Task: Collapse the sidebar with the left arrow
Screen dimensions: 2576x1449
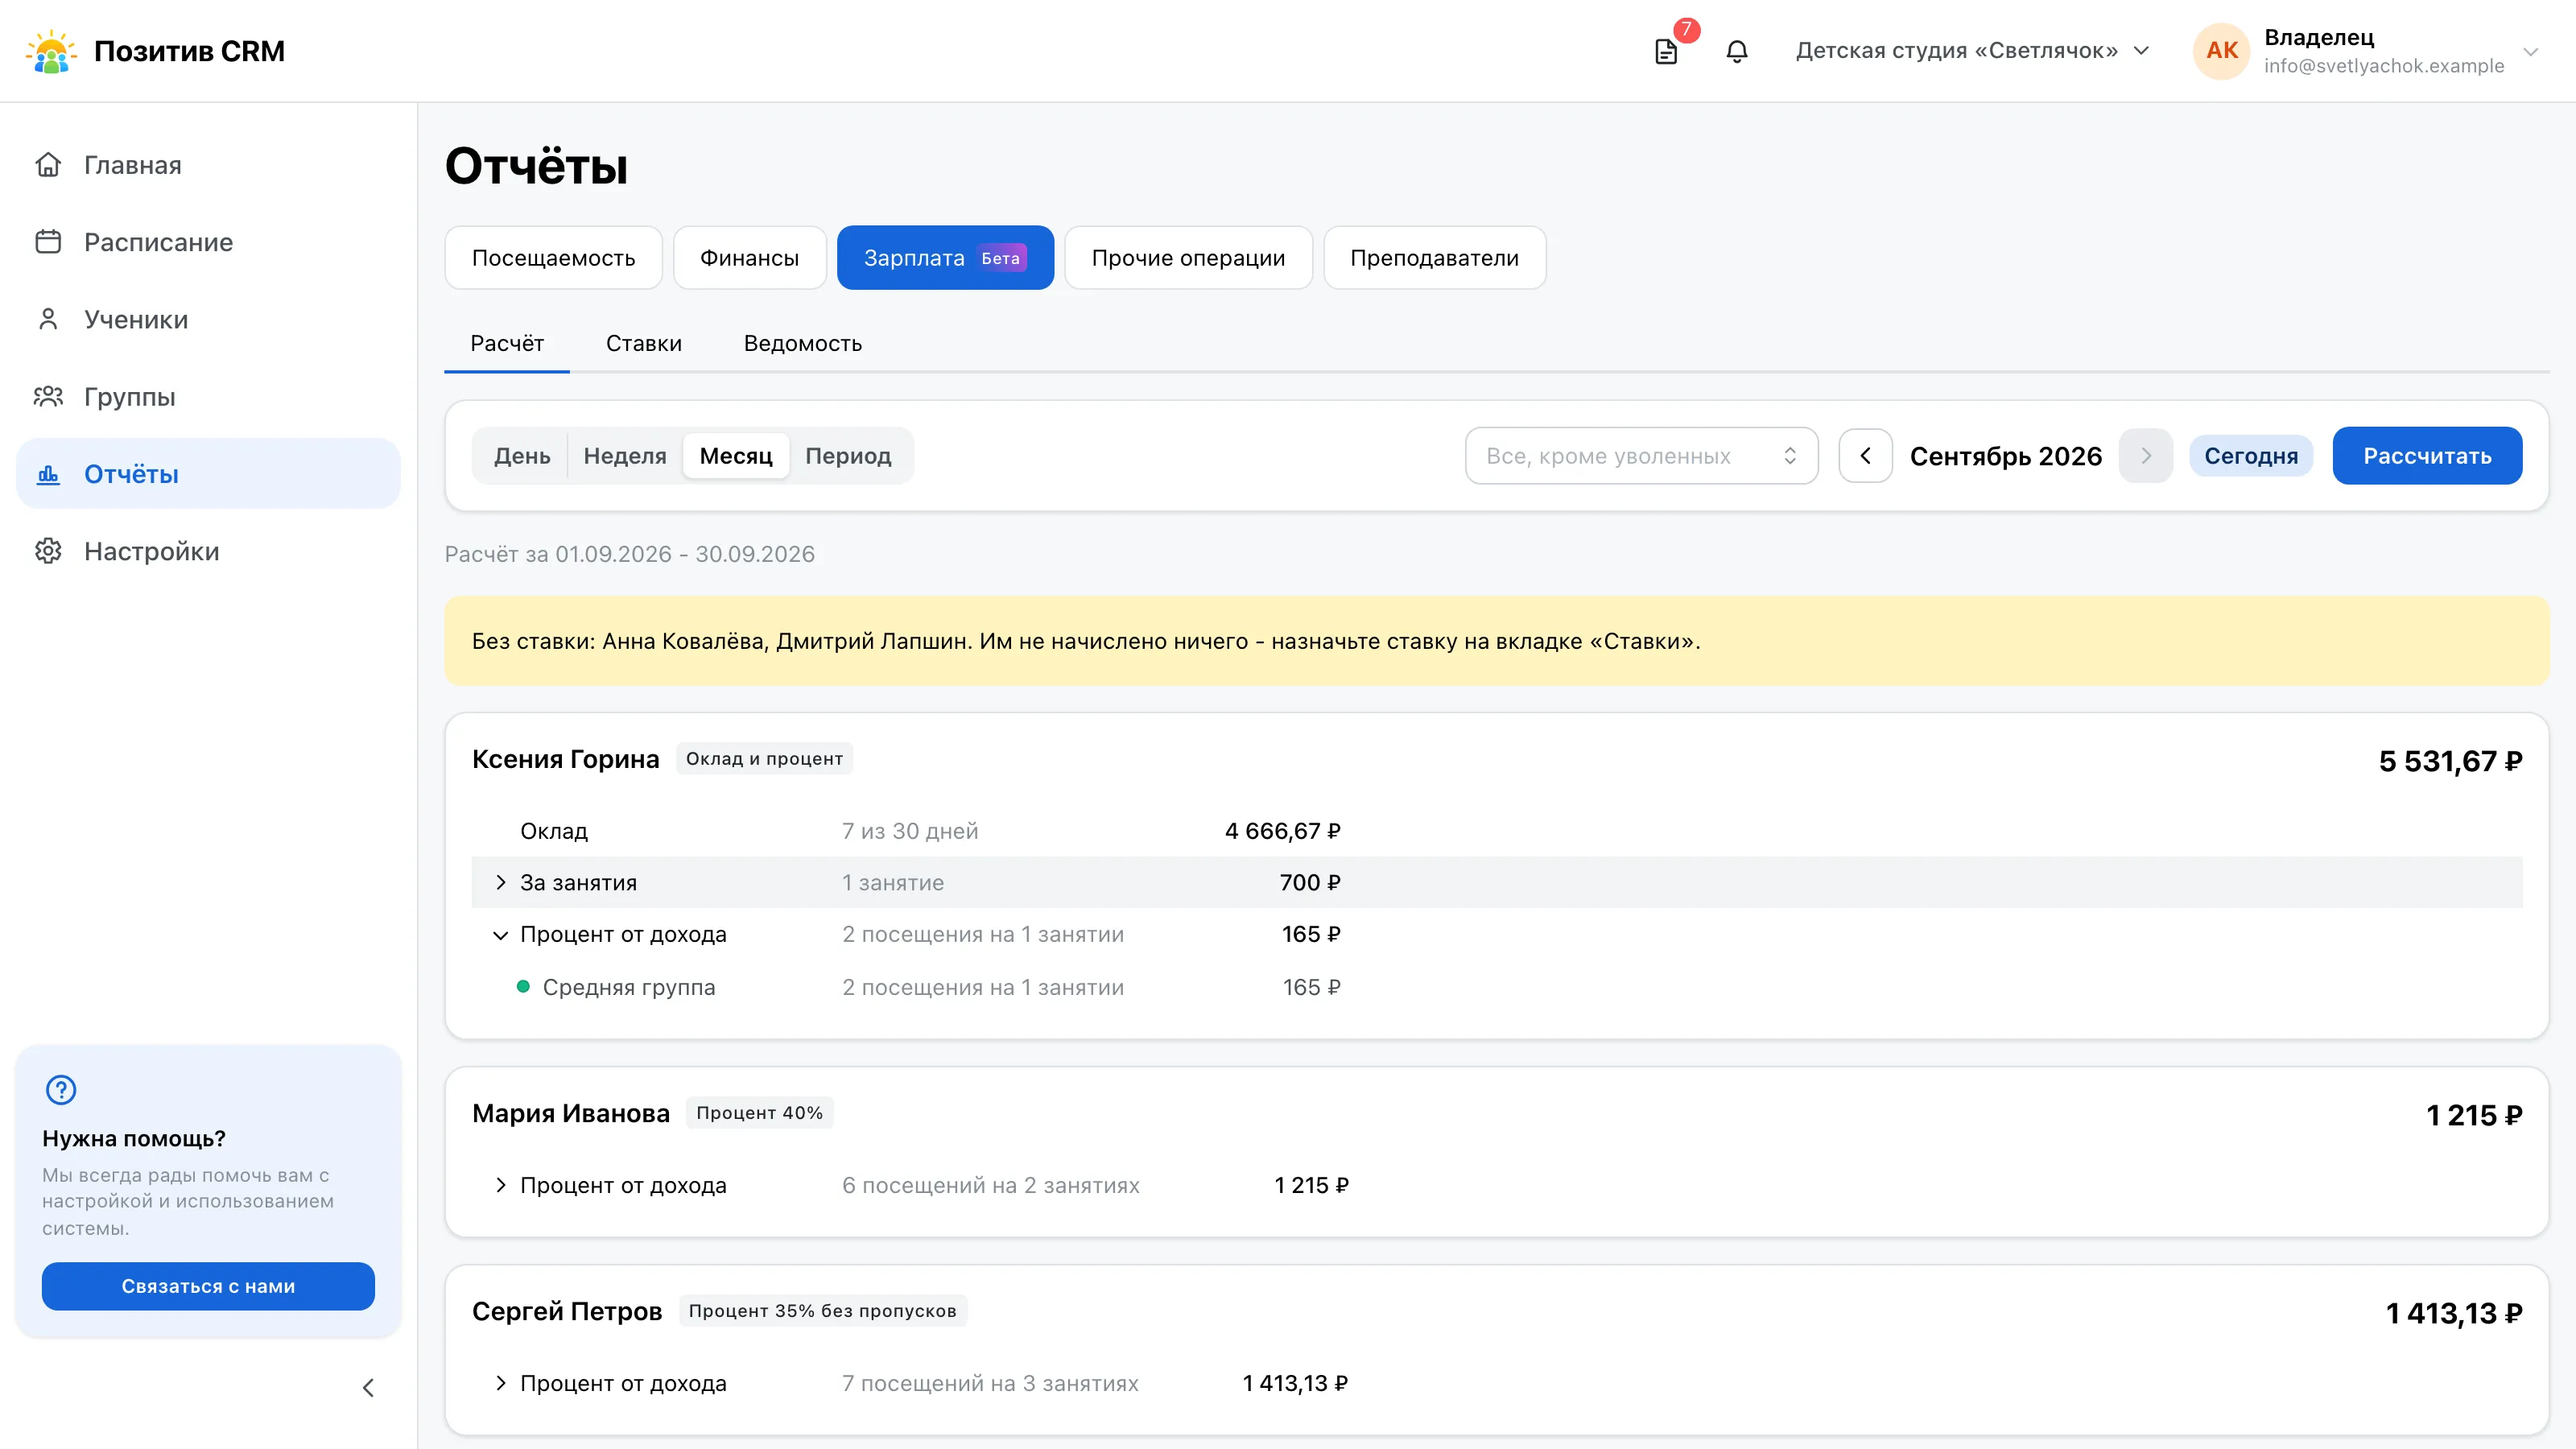Action: click(x=368, y=1387)
